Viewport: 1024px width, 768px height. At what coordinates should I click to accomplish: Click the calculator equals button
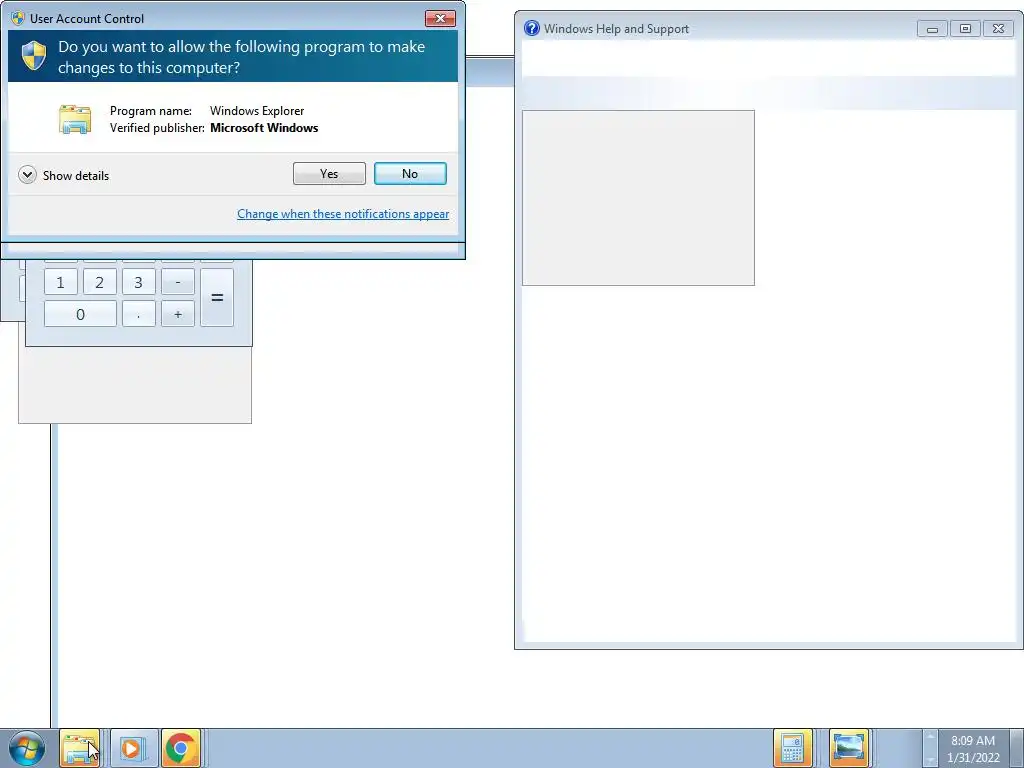click(x=217, y=298)
